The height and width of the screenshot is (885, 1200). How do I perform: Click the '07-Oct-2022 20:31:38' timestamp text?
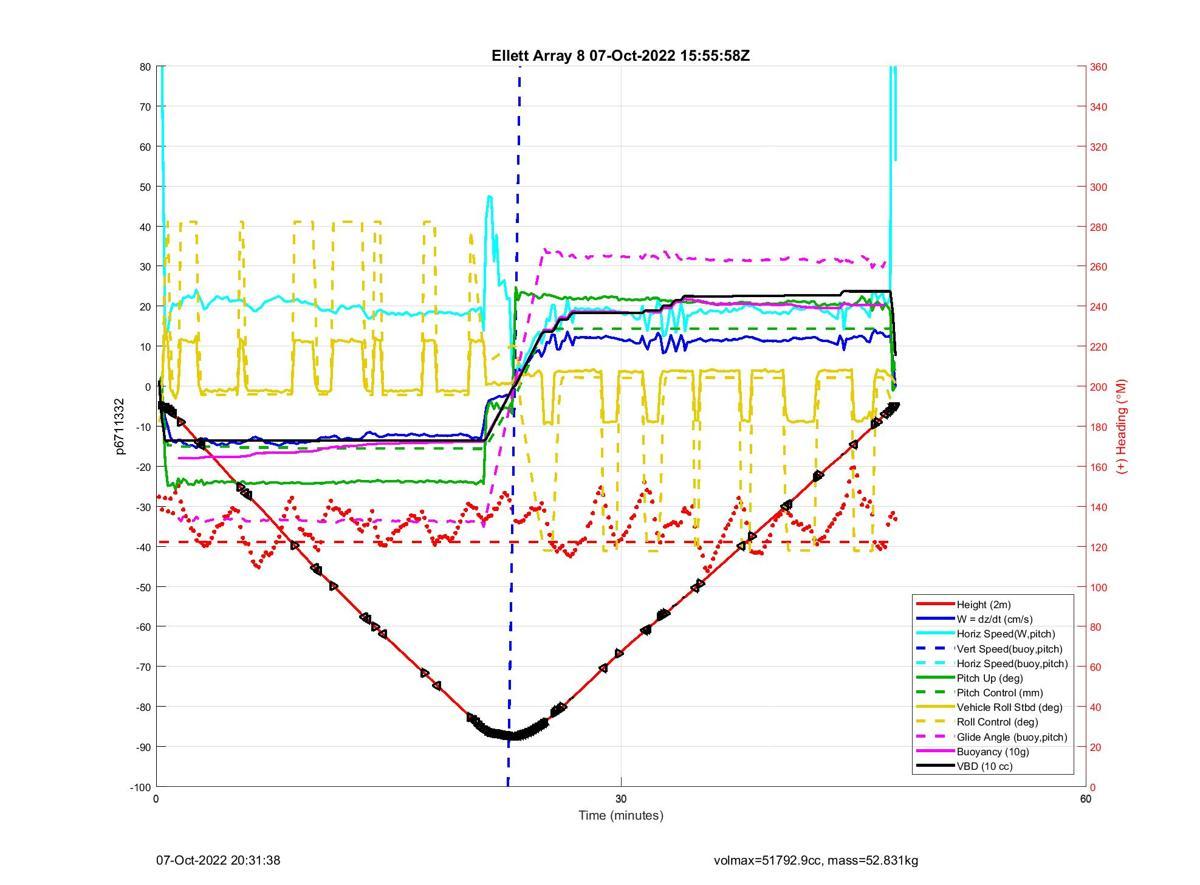[218, 860]
